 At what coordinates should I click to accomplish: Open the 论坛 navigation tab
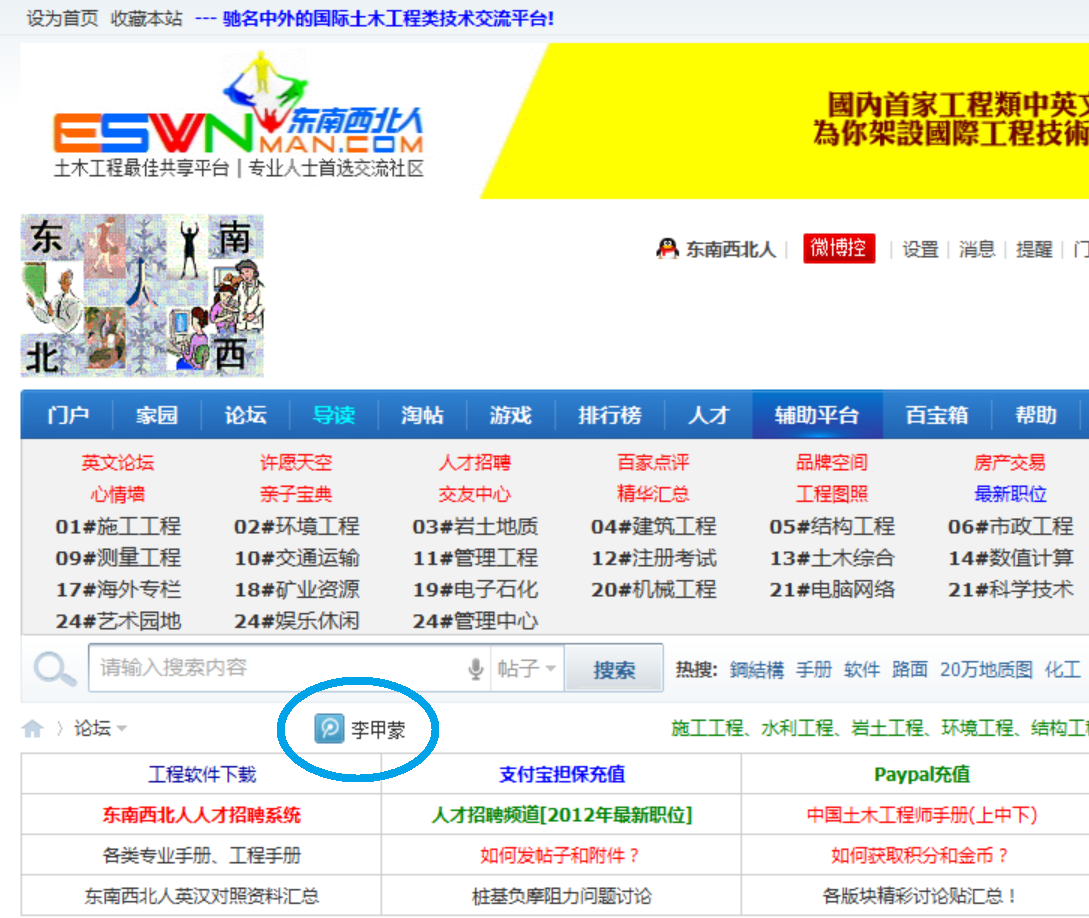pyautogui.click(x=245, y=415)
